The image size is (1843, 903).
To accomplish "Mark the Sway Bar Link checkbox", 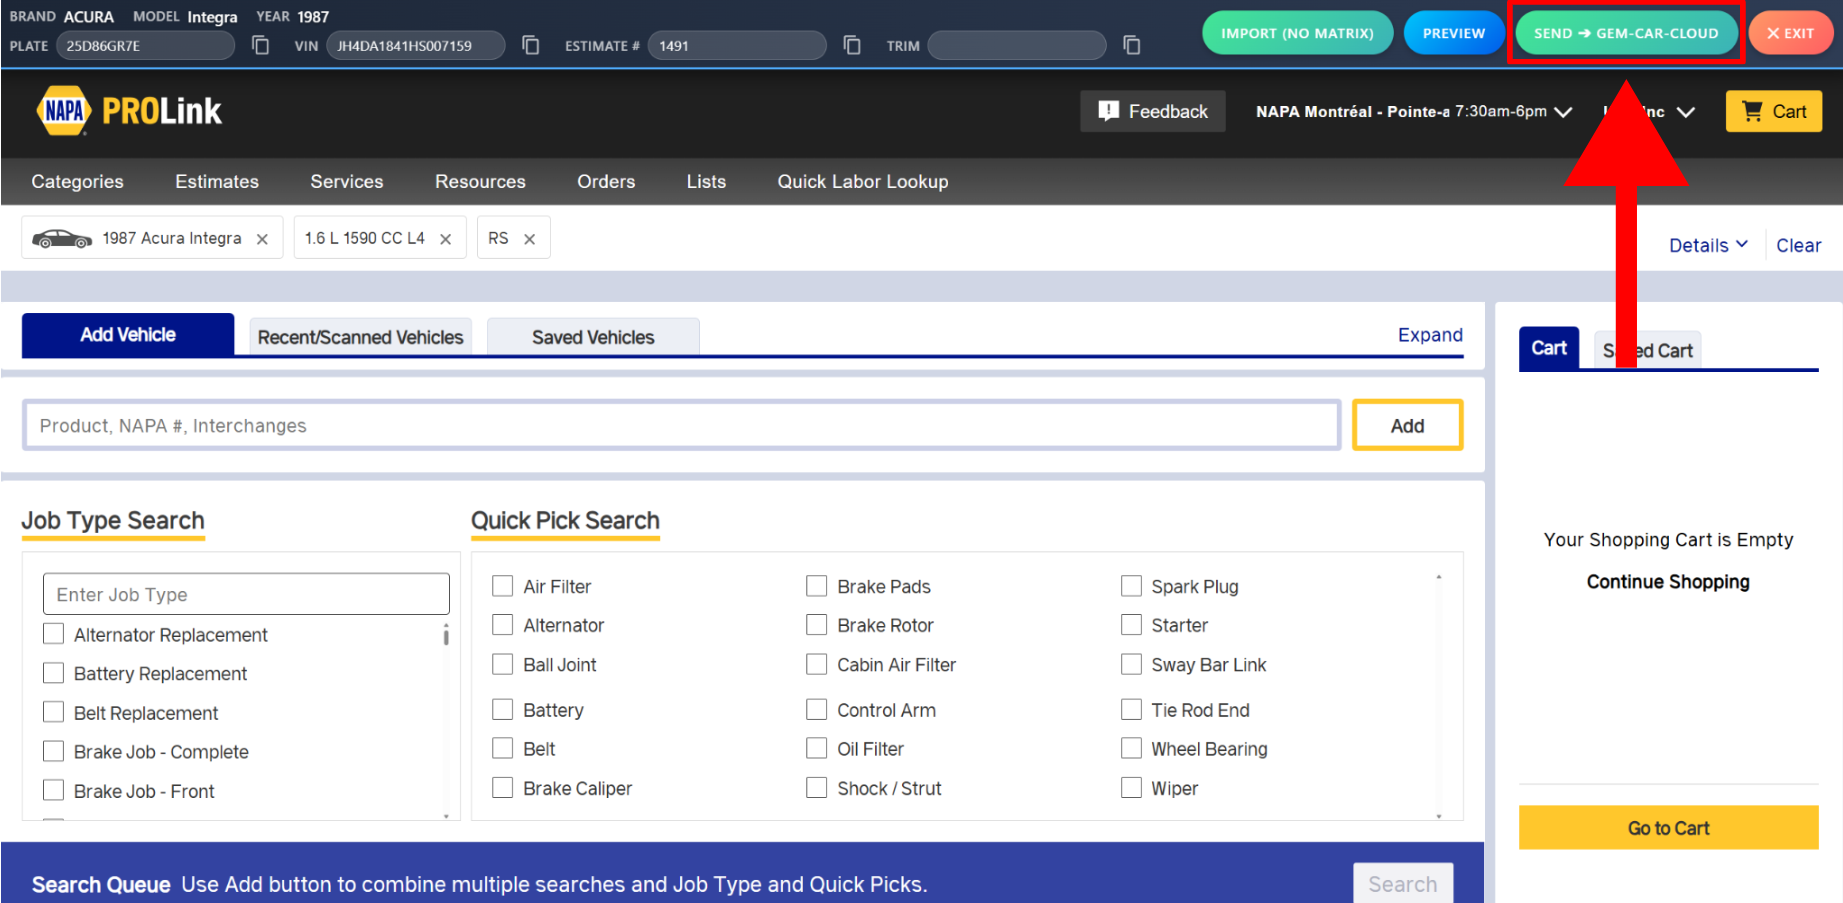I will click(x=1131, y=664).
